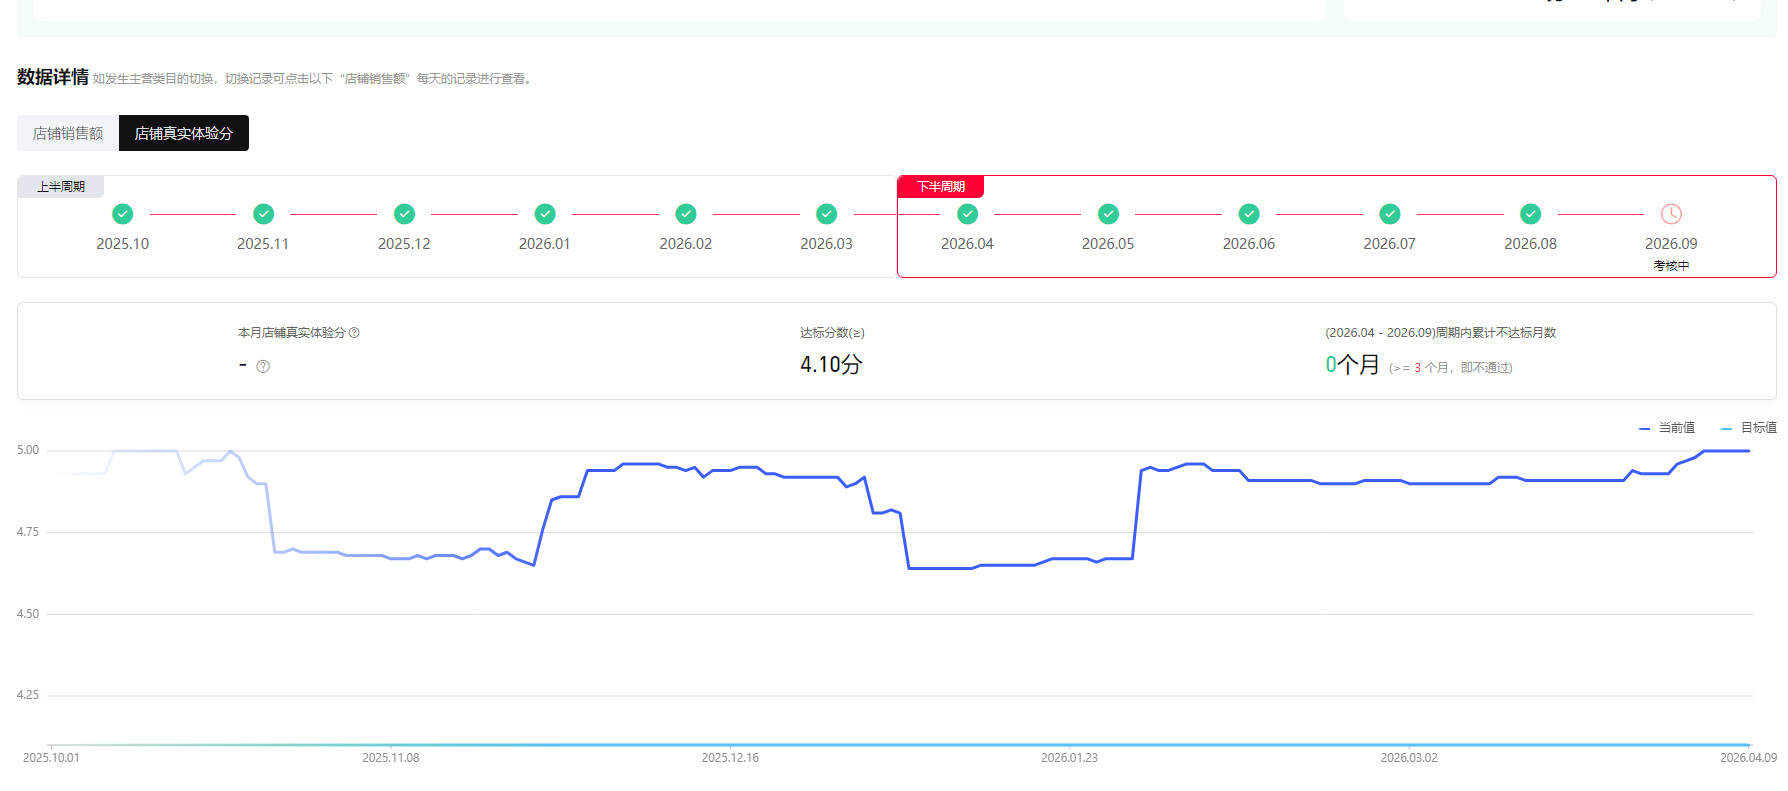Select the 2026.08 timeline checkmark

1530,214
